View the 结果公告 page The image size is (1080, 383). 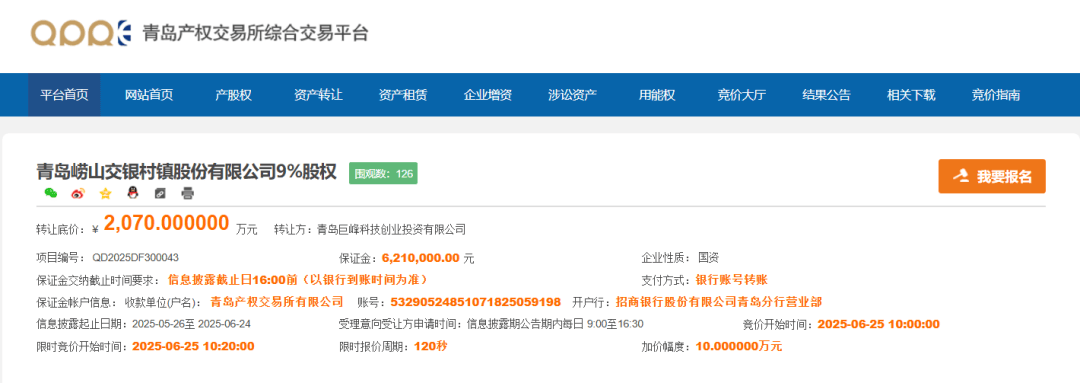[x=827, y=95]
